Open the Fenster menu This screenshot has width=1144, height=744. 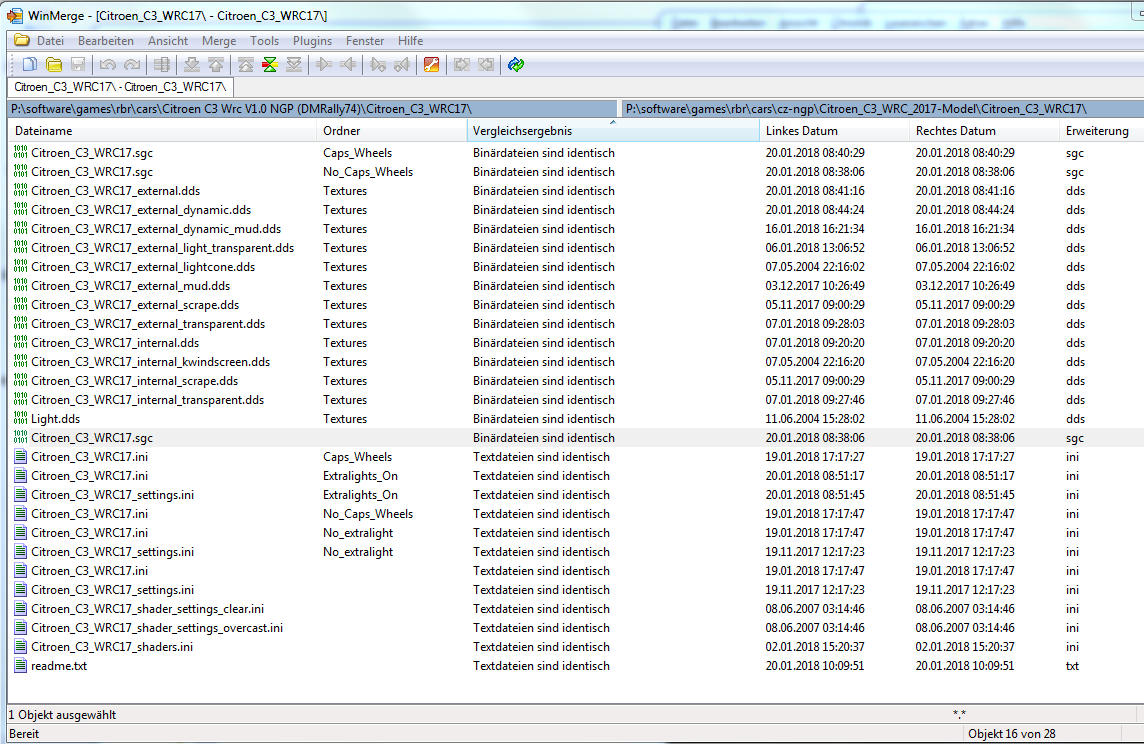(x=365, y=41)
